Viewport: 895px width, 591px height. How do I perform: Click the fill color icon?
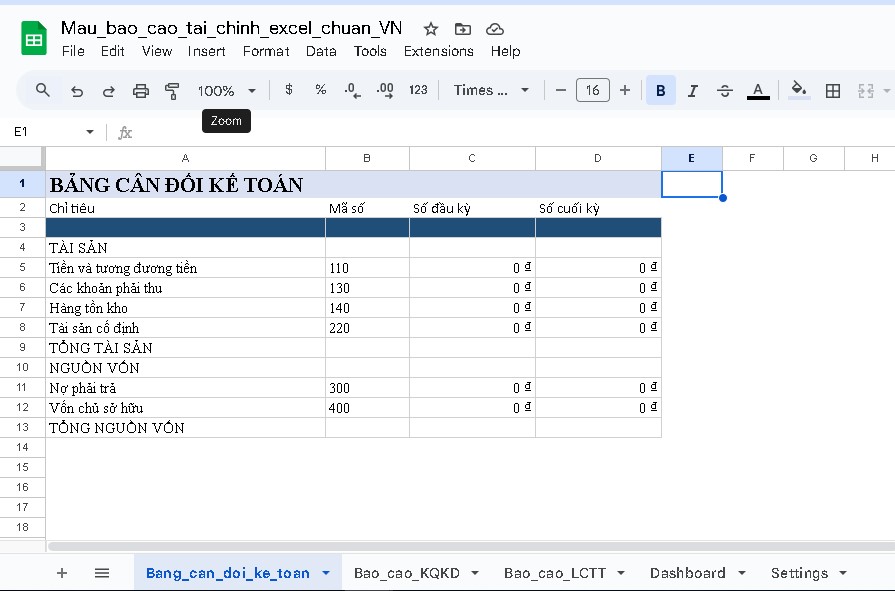tap(798, 90)
